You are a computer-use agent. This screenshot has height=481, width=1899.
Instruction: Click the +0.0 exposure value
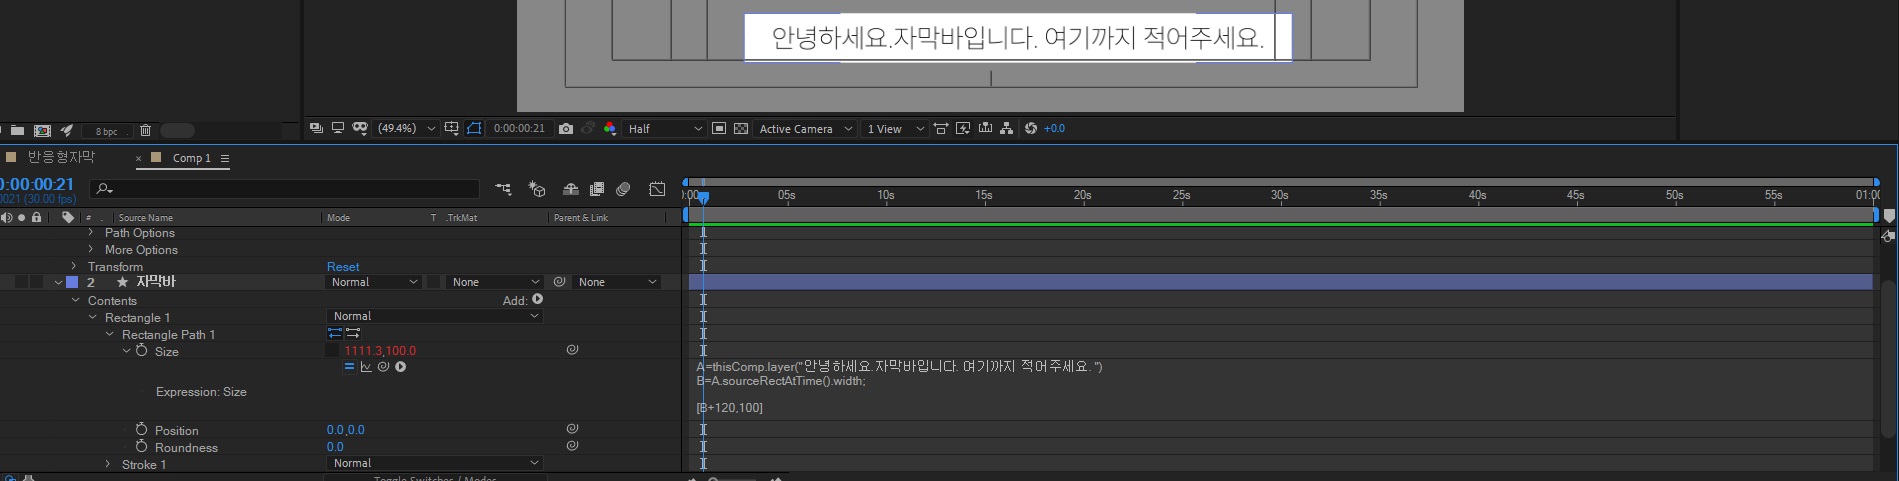[1055, 128]
